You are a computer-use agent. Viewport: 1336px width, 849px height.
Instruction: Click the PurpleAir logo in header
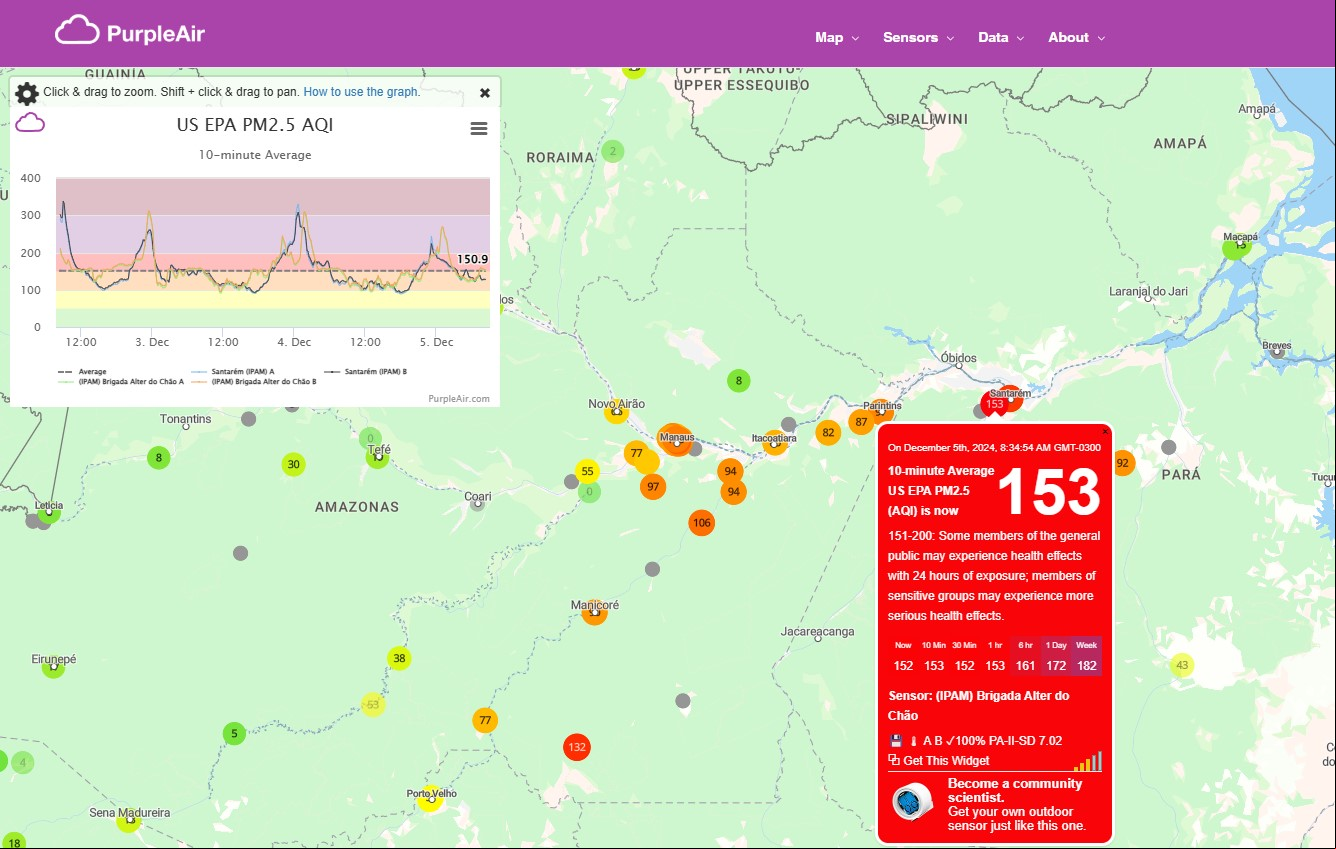tap(130, 32)
